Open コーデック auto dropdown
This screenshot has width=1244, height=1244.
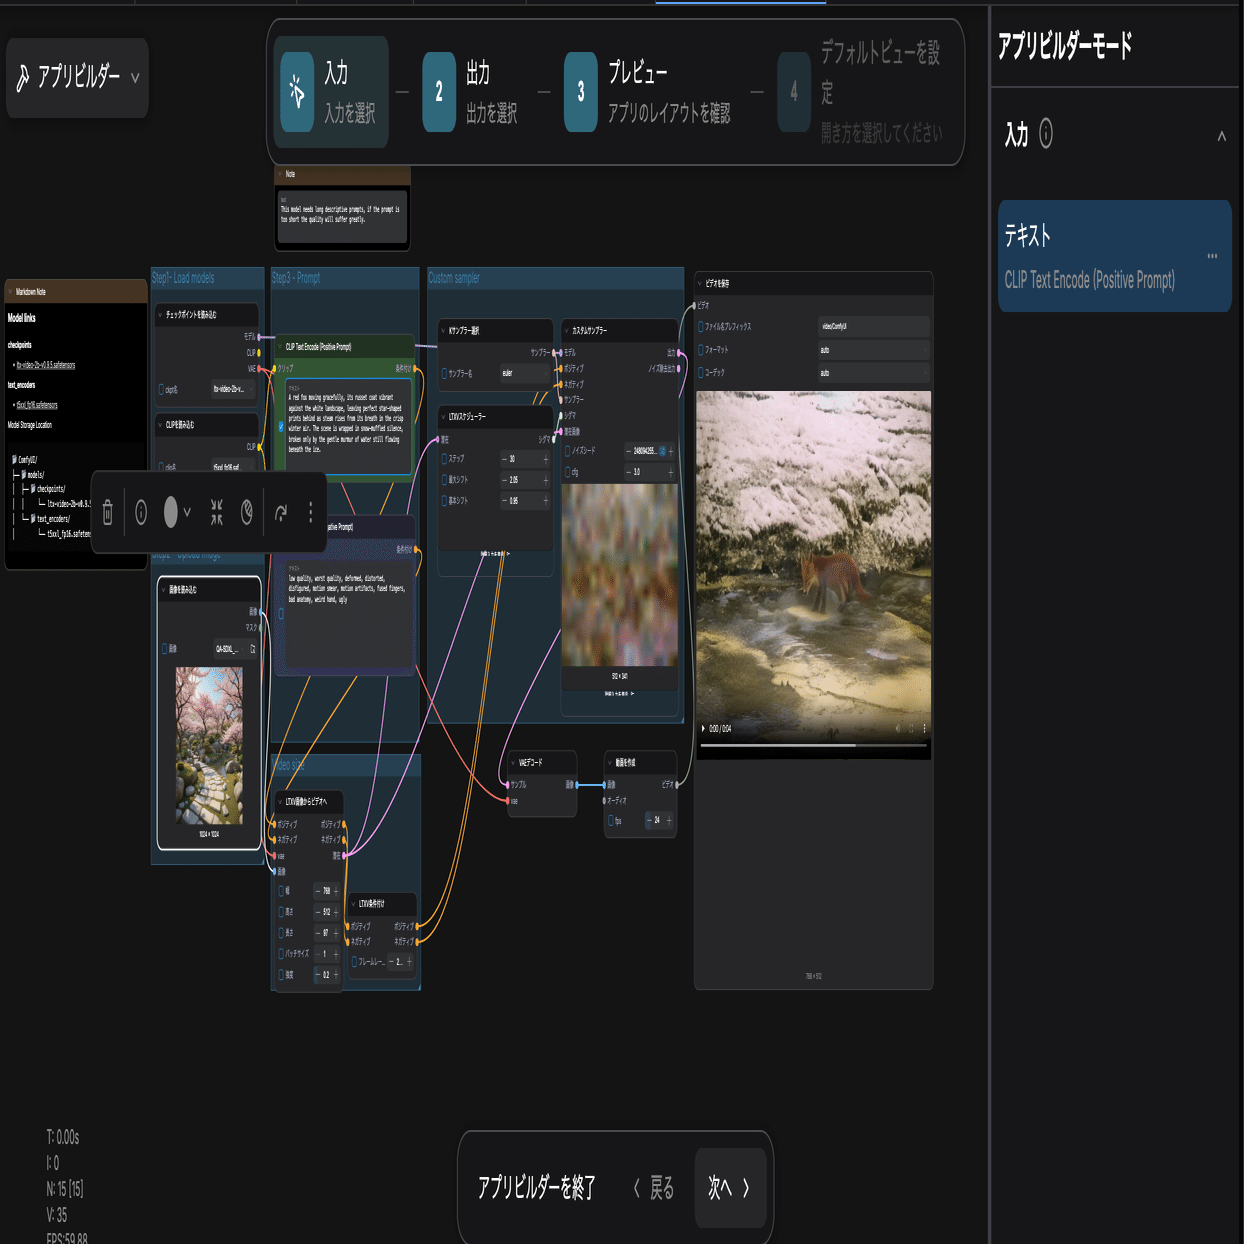(x=874, y=373)
